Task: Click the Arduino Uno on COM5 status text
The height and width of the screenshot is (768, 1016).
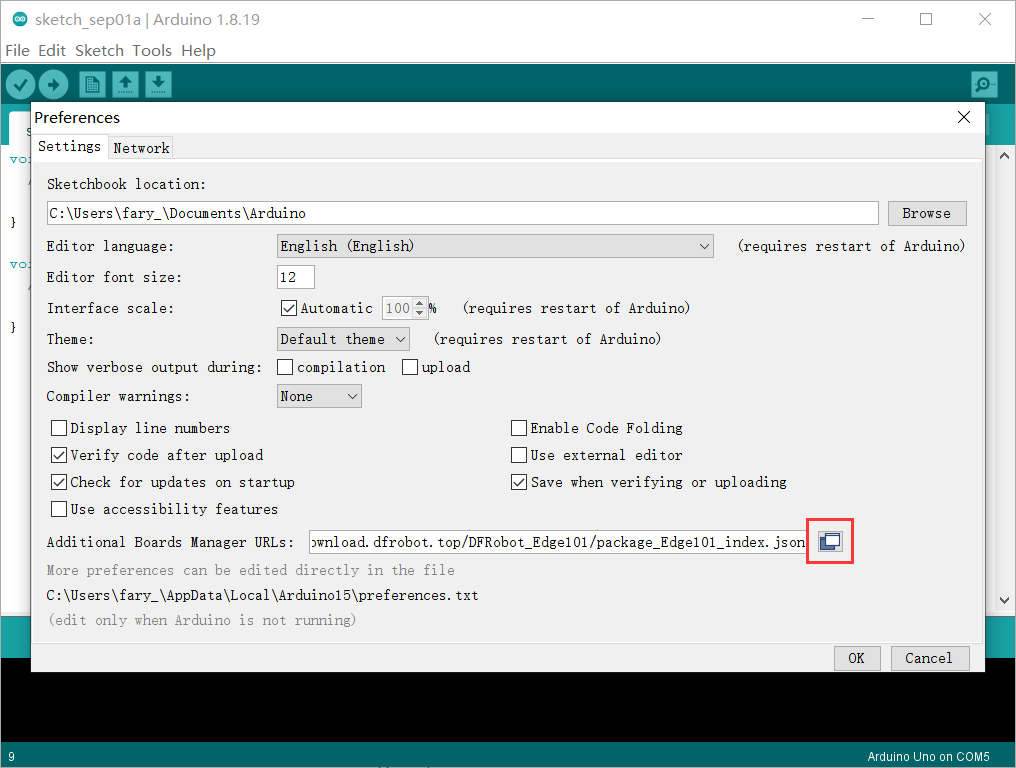Action: coord(929,756)
